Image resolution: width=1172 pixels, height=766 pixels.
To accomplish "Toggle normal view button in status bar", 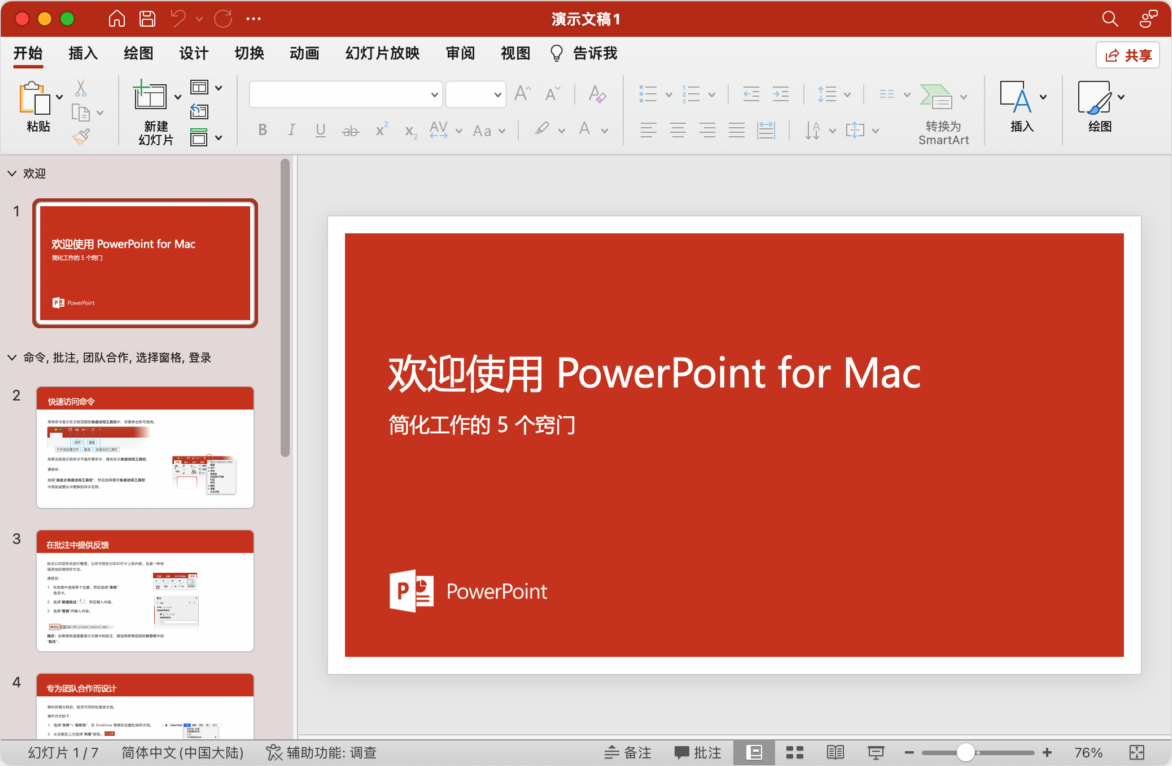I will coord(754,752).
